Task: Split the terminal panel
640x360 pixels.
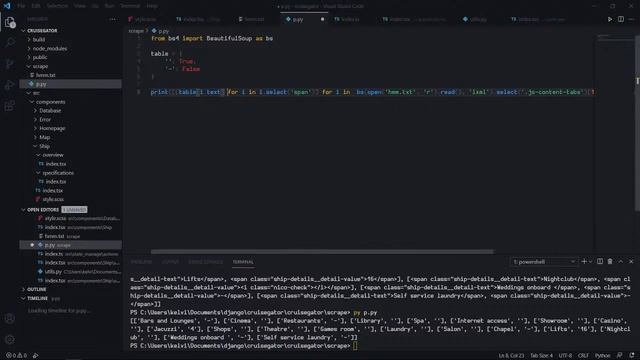Action: click(600, 262)
